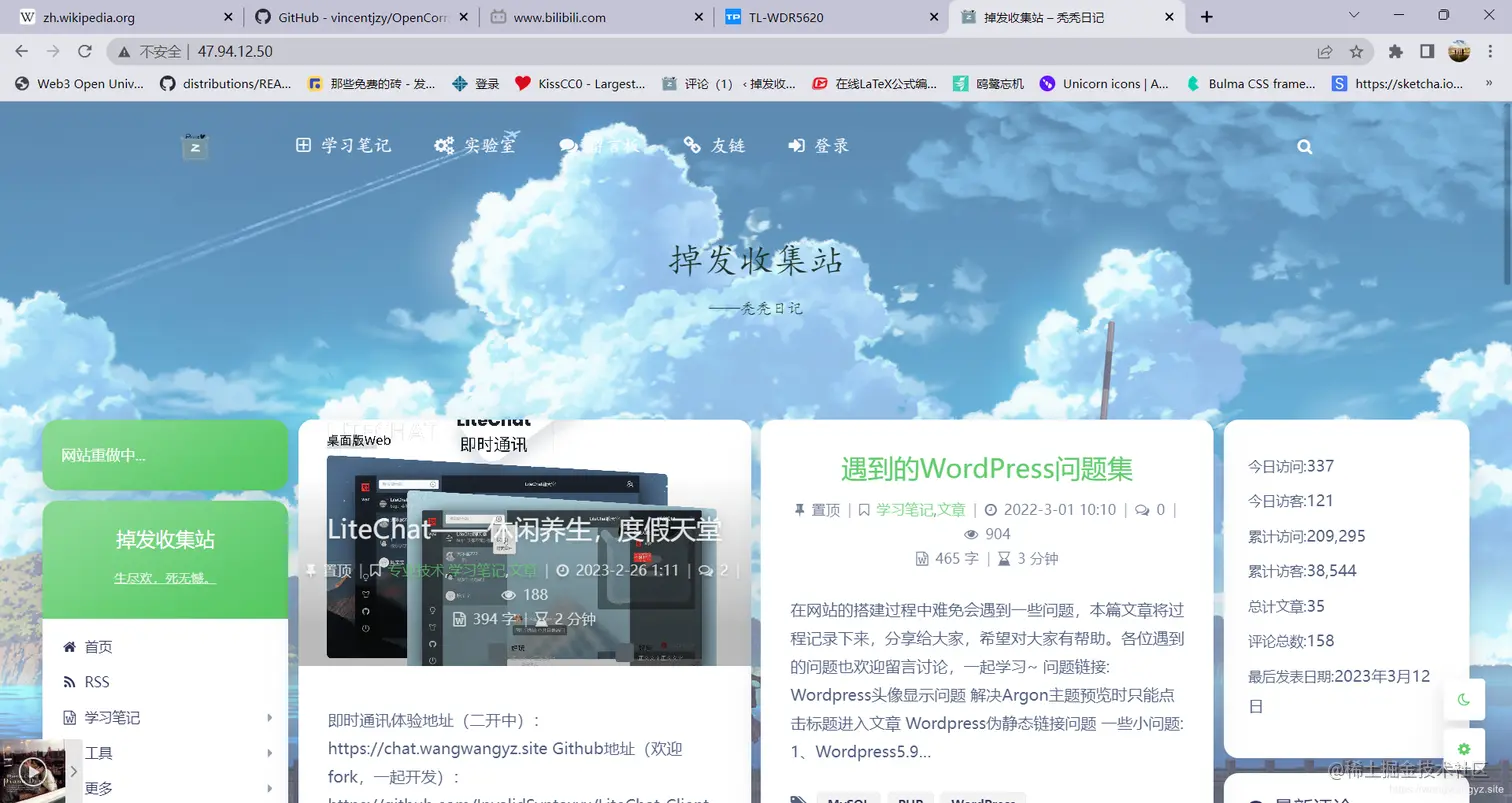Open 实验室 in the top navigation

pos(475,146)
